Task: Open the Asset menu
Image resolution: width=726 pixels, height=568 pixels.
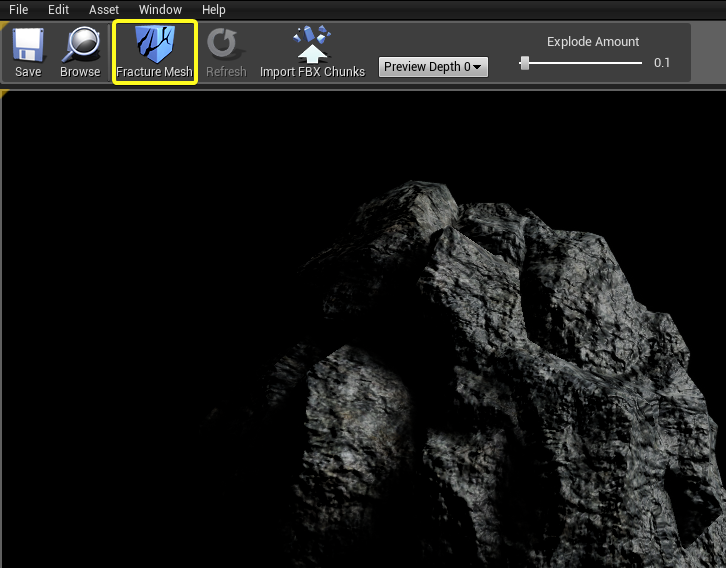Action: pos(104,9)
